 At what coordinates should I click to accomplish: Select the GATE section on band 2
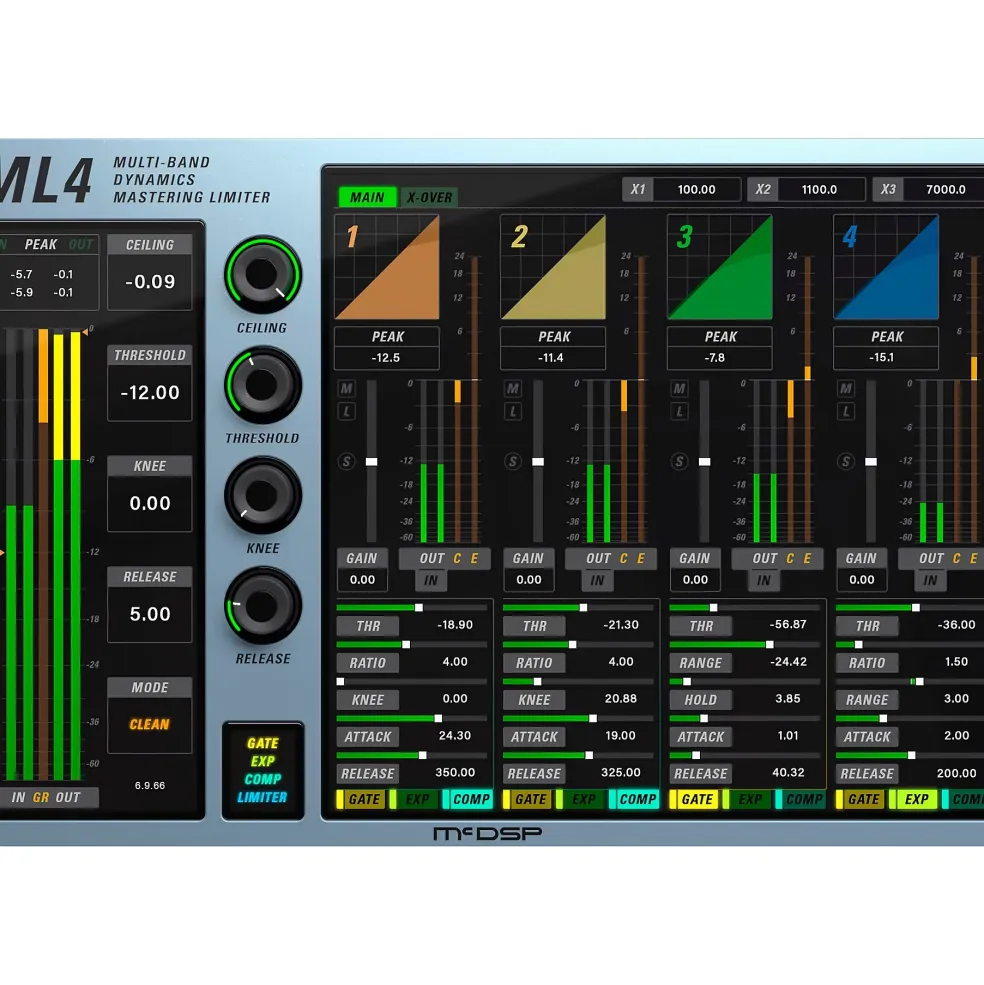click(x=528, y=800)
